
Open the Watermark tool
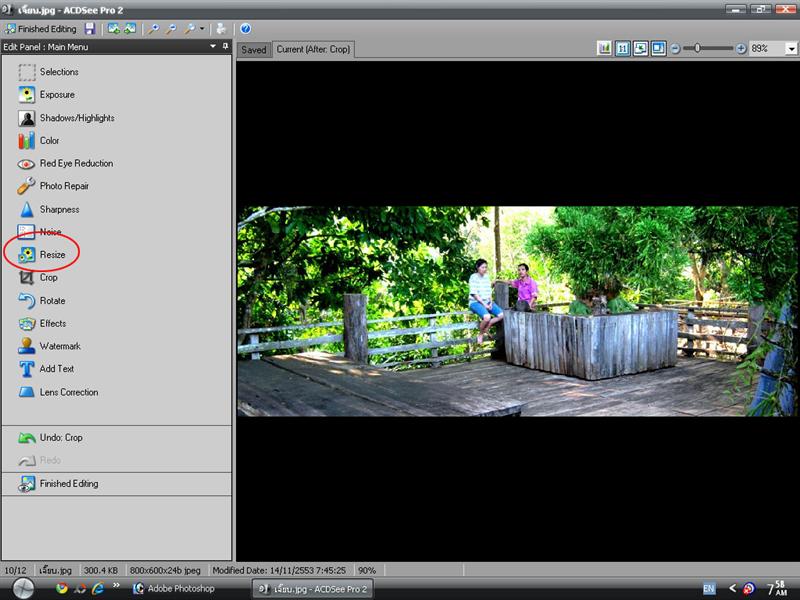60,346
